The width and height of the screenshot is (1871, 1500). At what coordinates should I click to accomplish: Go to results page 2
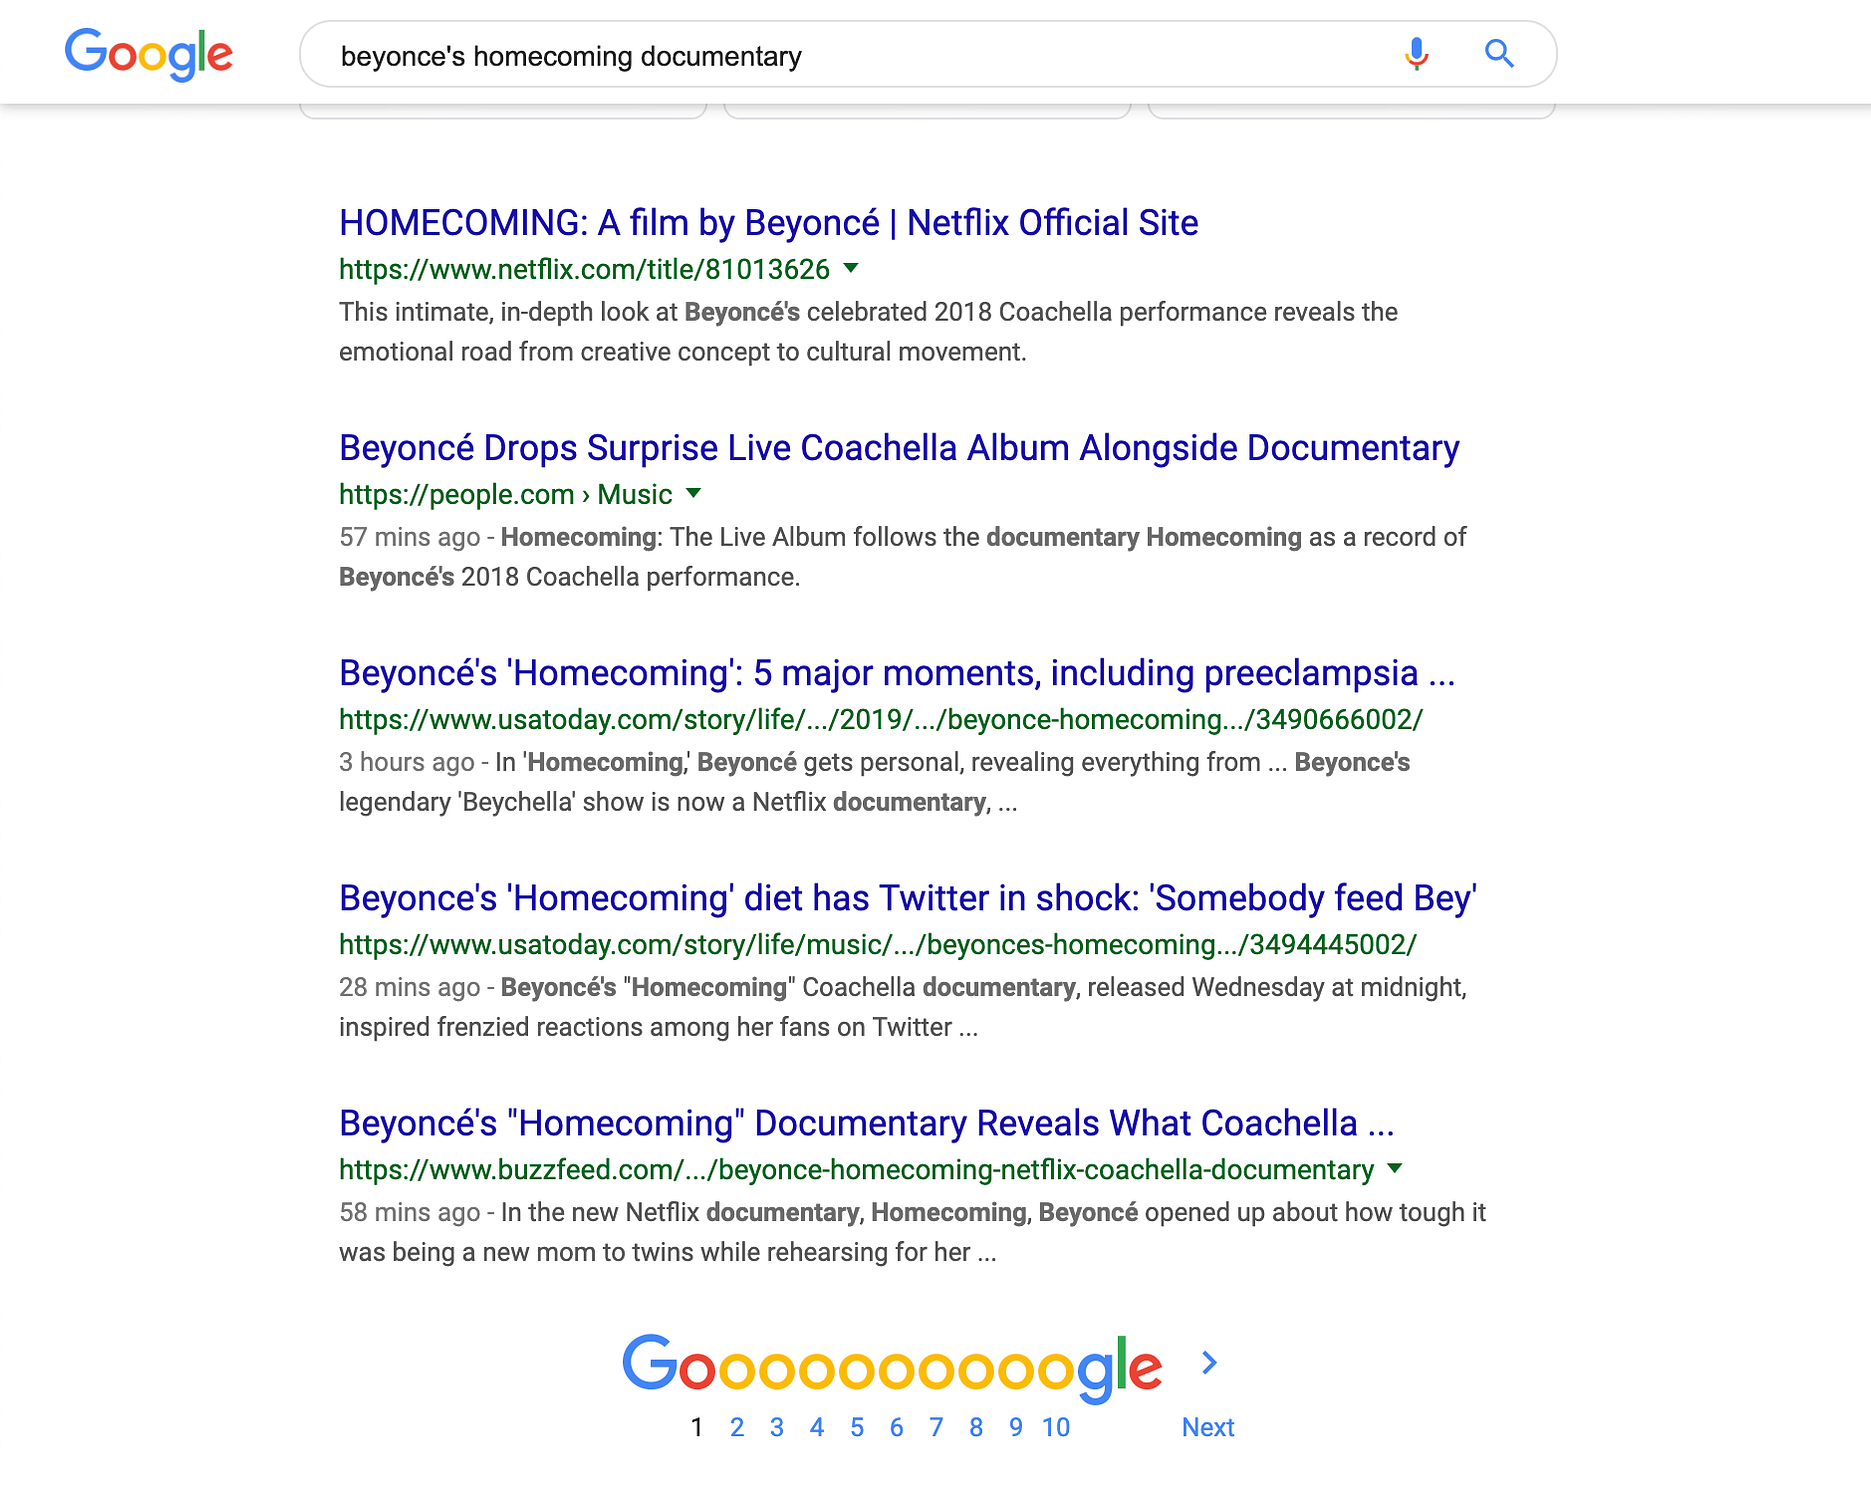click(x=737, y=1427)
